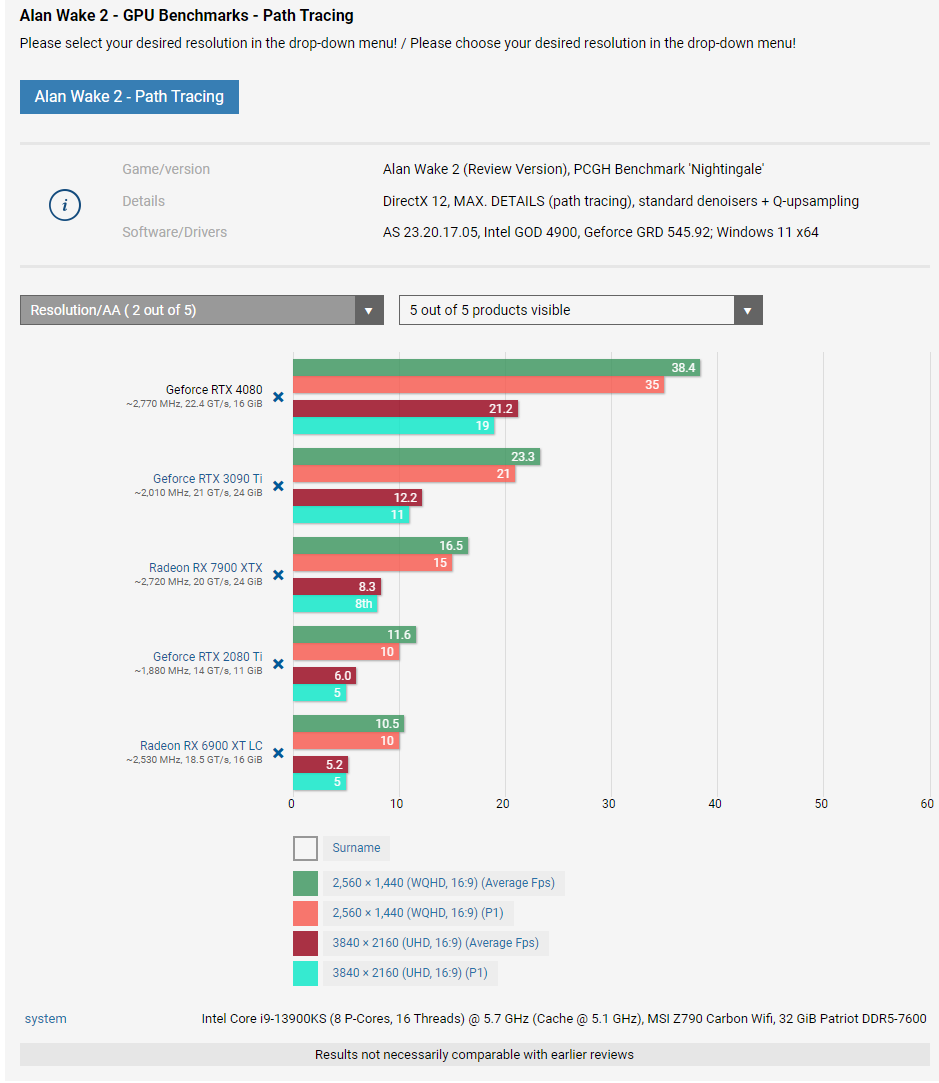Remove Geforce RTX 2080 Ti with X icon
This screenshot has width=939, height=1083.
coord(278,664)
